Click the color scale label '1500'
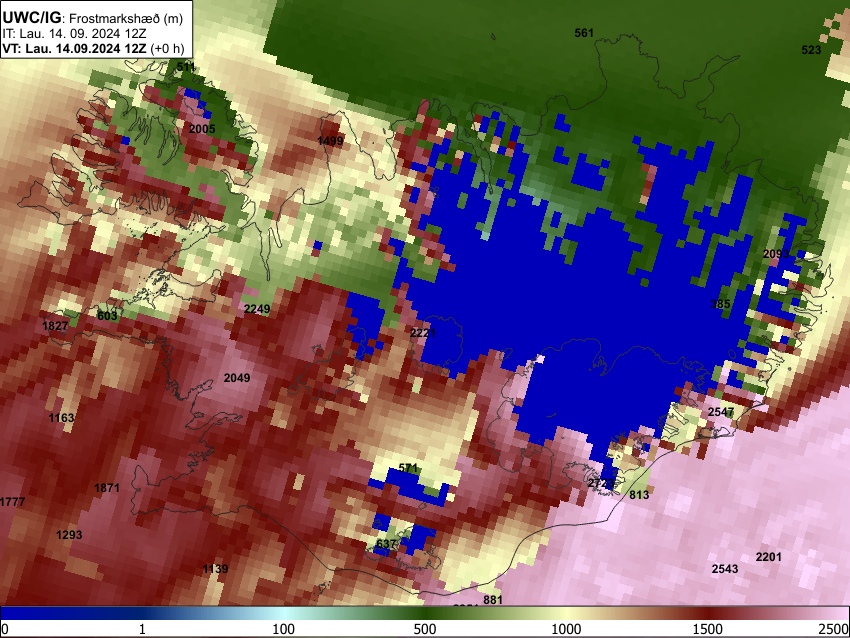 [x=708, y=629]
